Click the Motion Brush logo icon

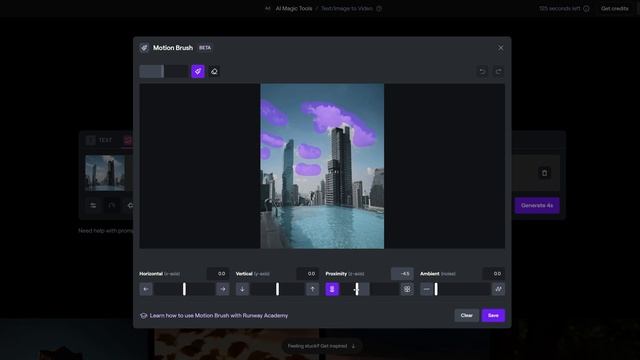point(144,48)
